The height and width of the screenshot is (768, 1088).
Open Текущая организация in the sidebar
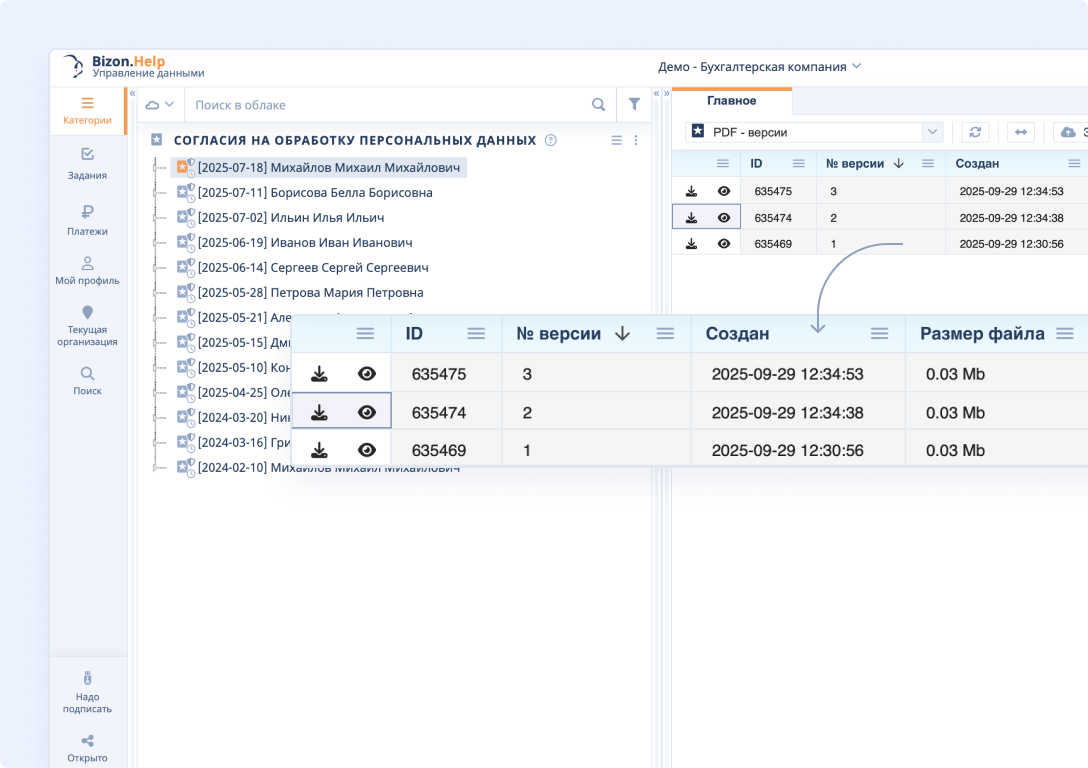87,326
